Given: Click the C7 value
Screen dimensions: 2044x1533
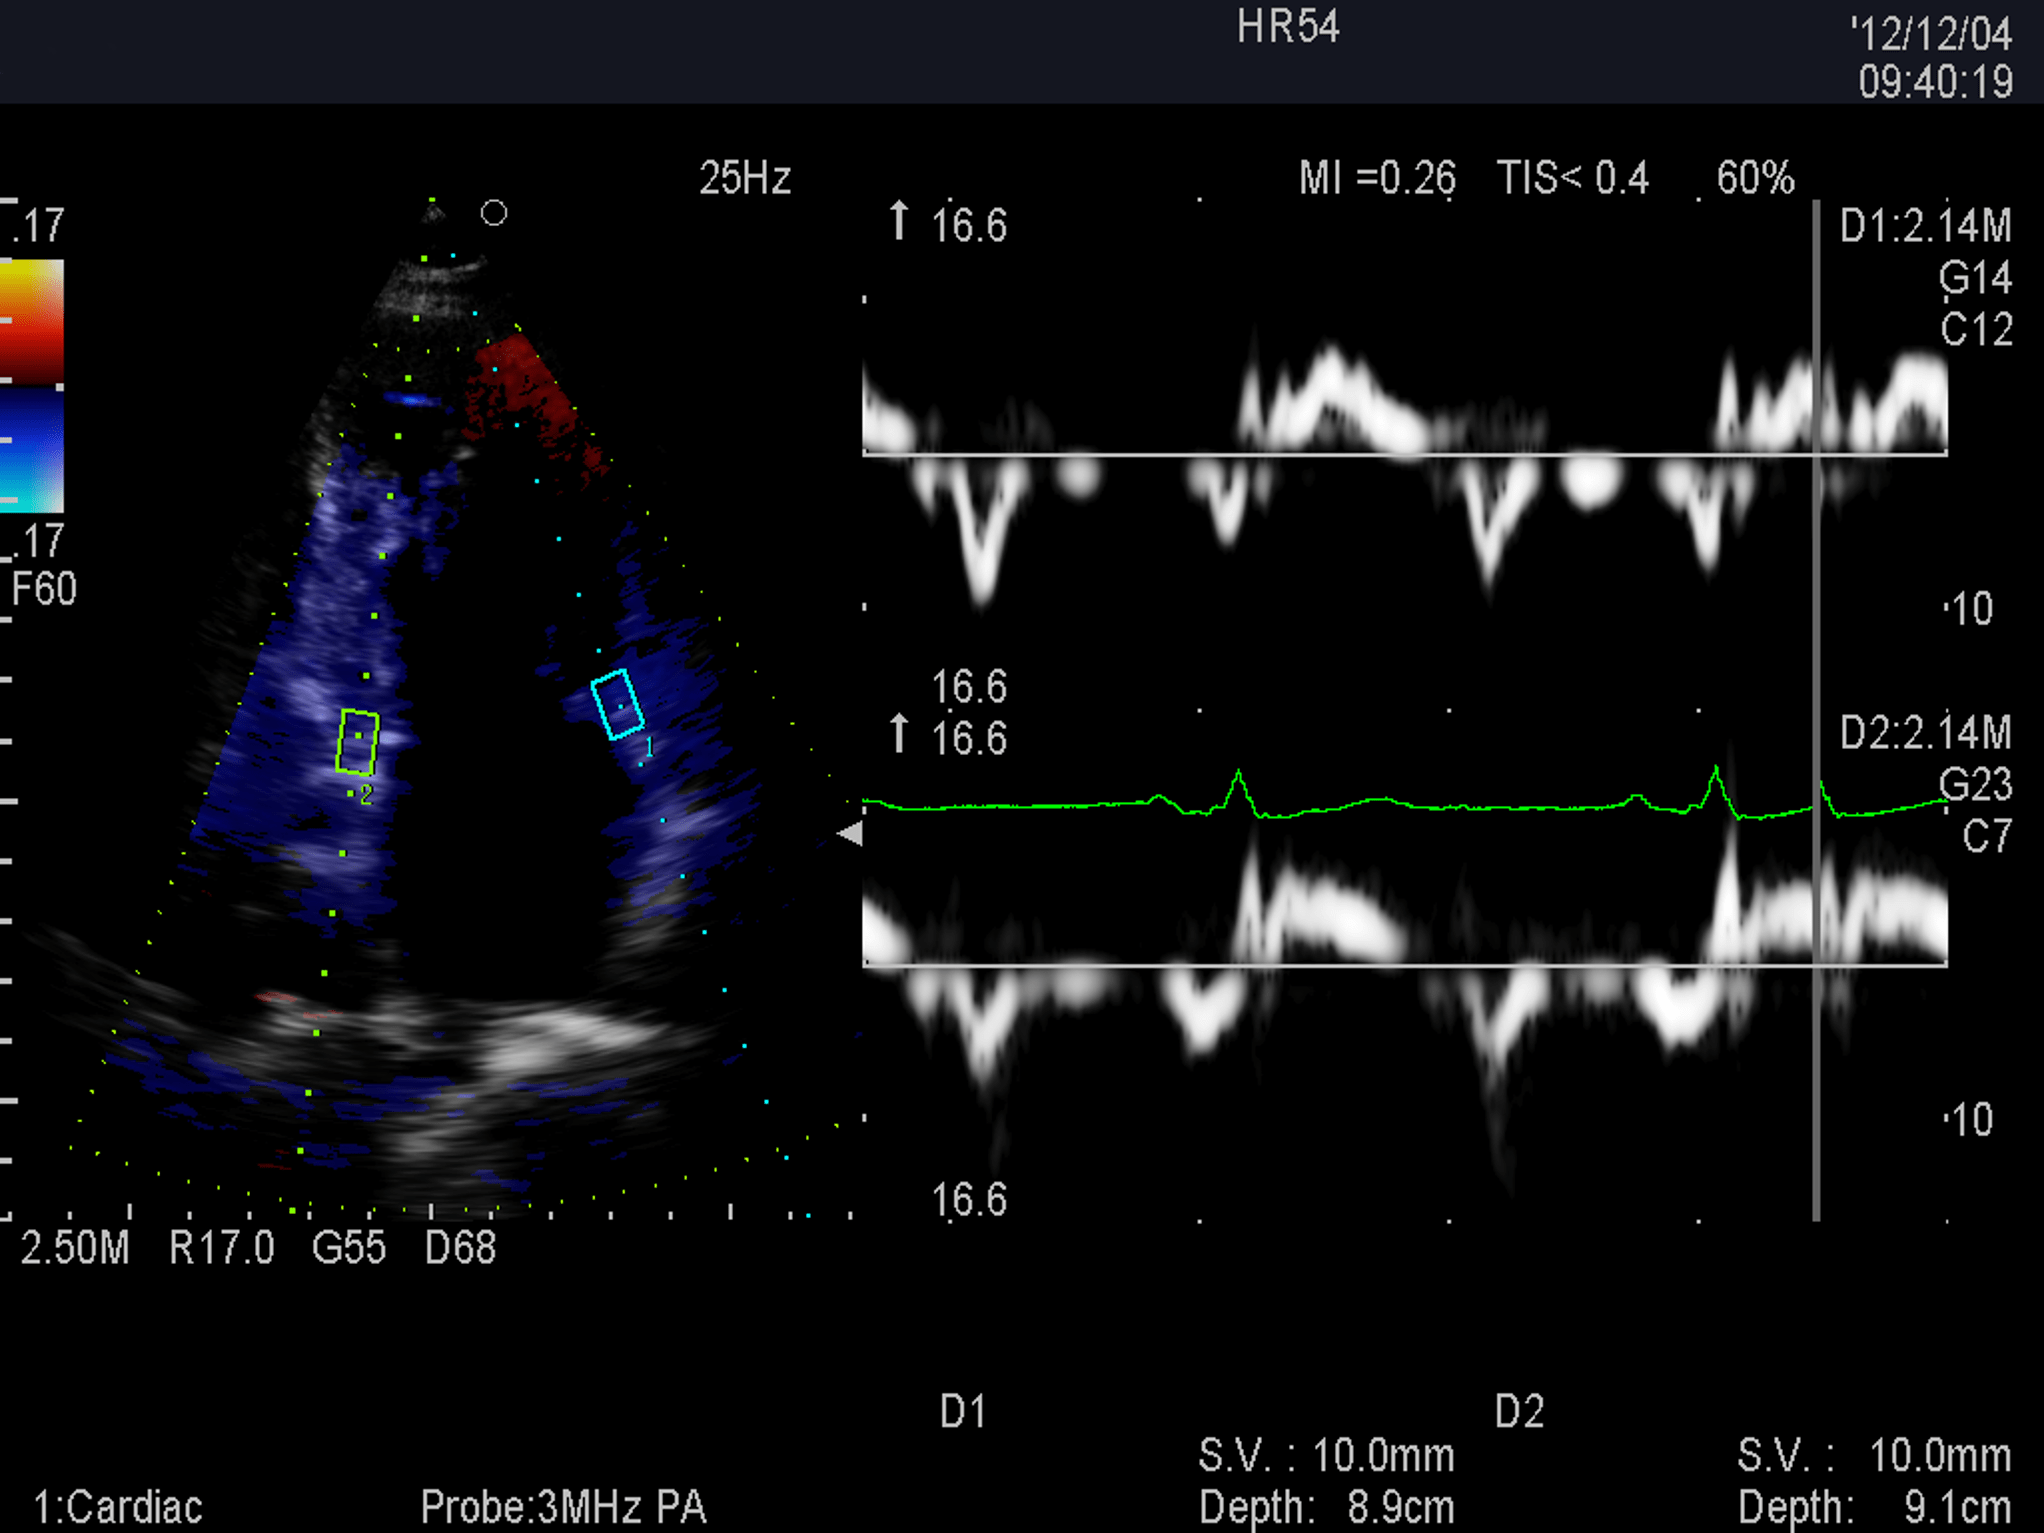Looking at the screenshot, I should pos(1987,837).
